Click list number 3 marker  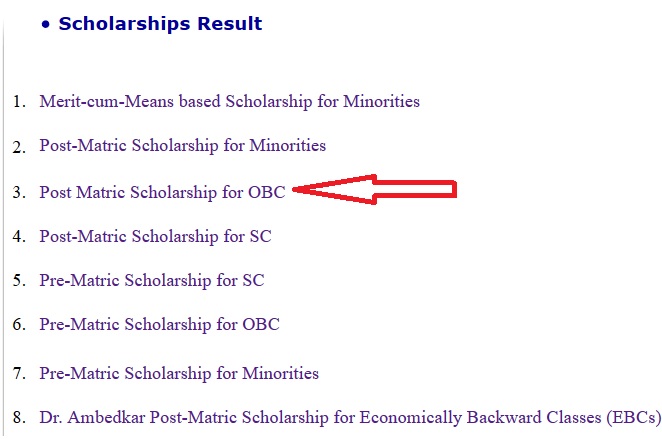tap(18, 193)
